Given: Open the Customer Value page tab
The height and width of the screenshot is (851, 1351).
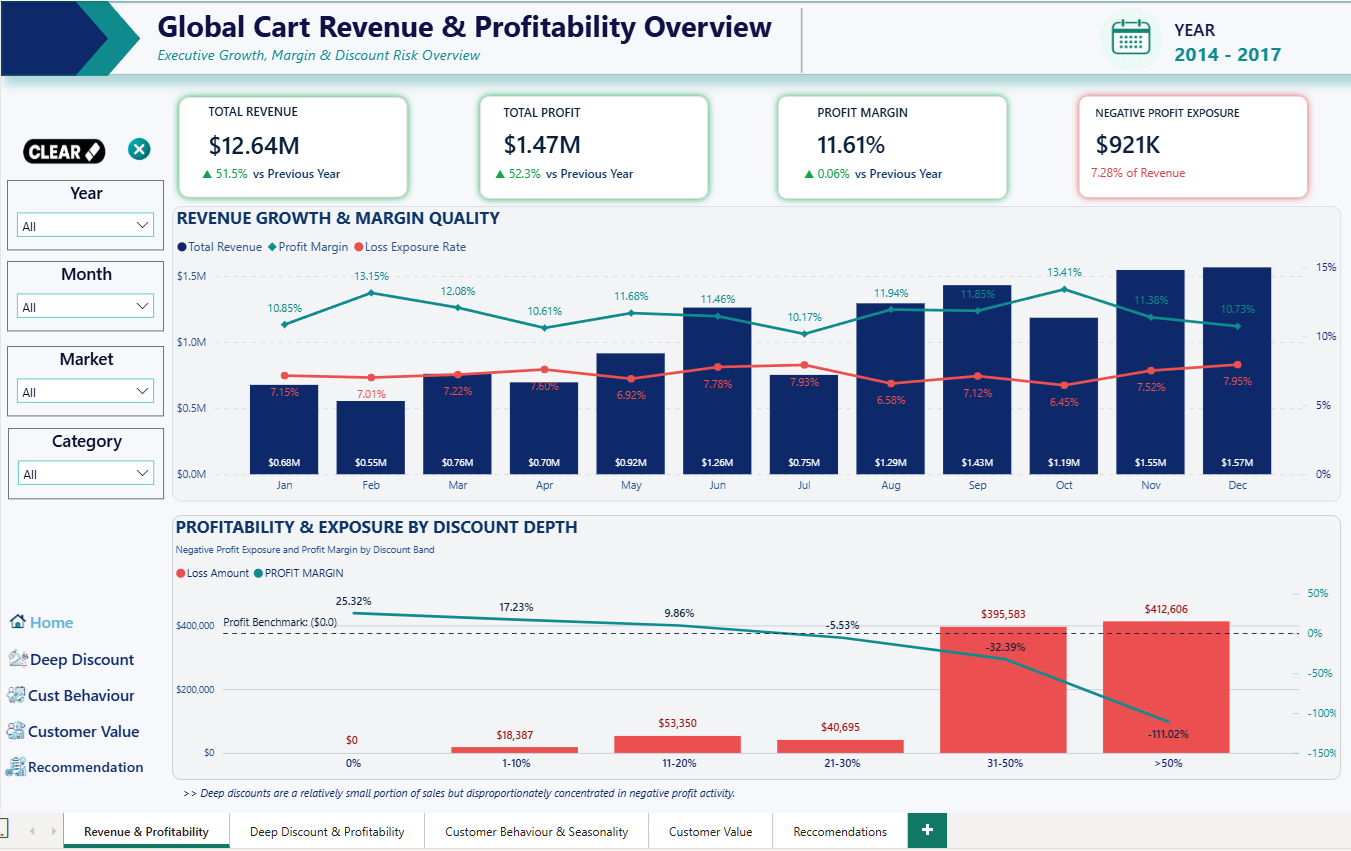Looking at the screenshot, I should click(710, 831).
